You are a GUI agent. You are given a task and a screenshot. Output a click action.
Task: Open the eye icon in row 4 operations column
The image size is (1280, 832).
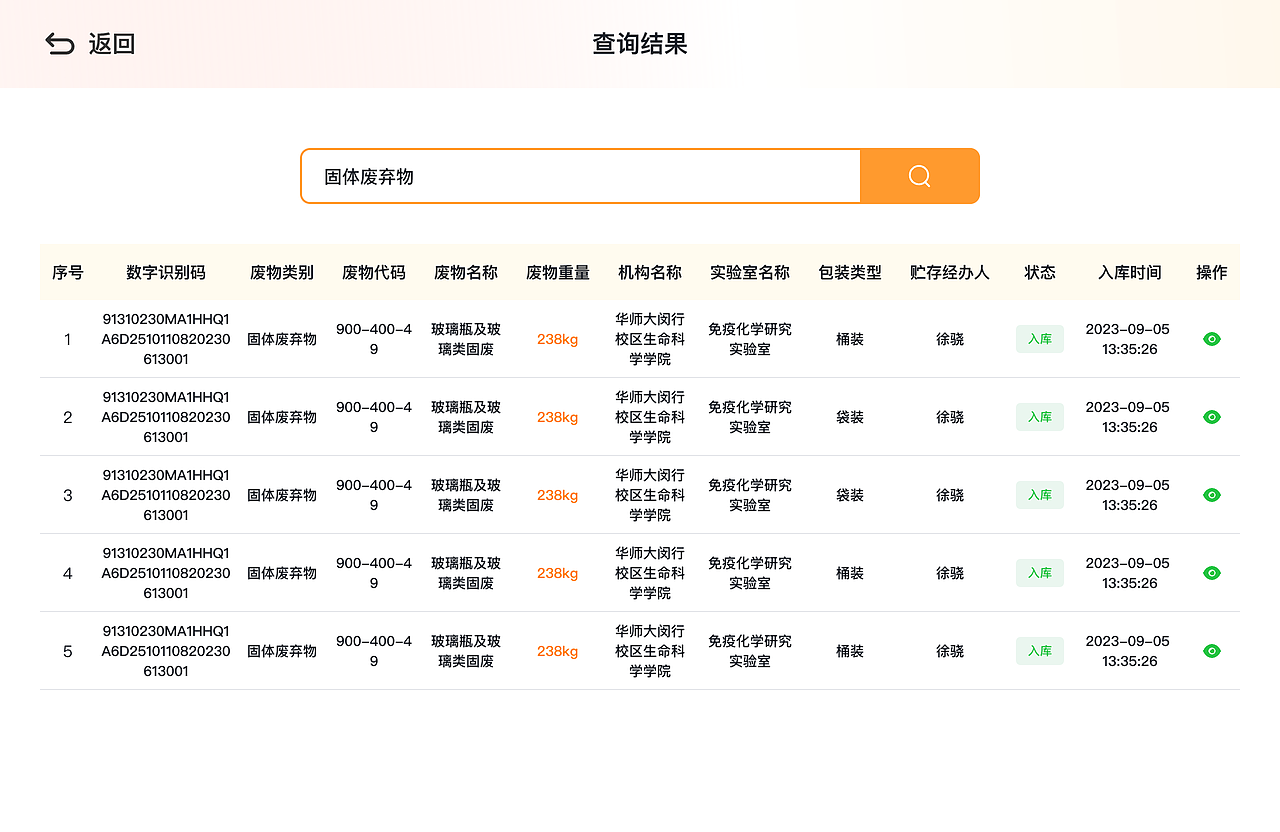pos(1211,573)
